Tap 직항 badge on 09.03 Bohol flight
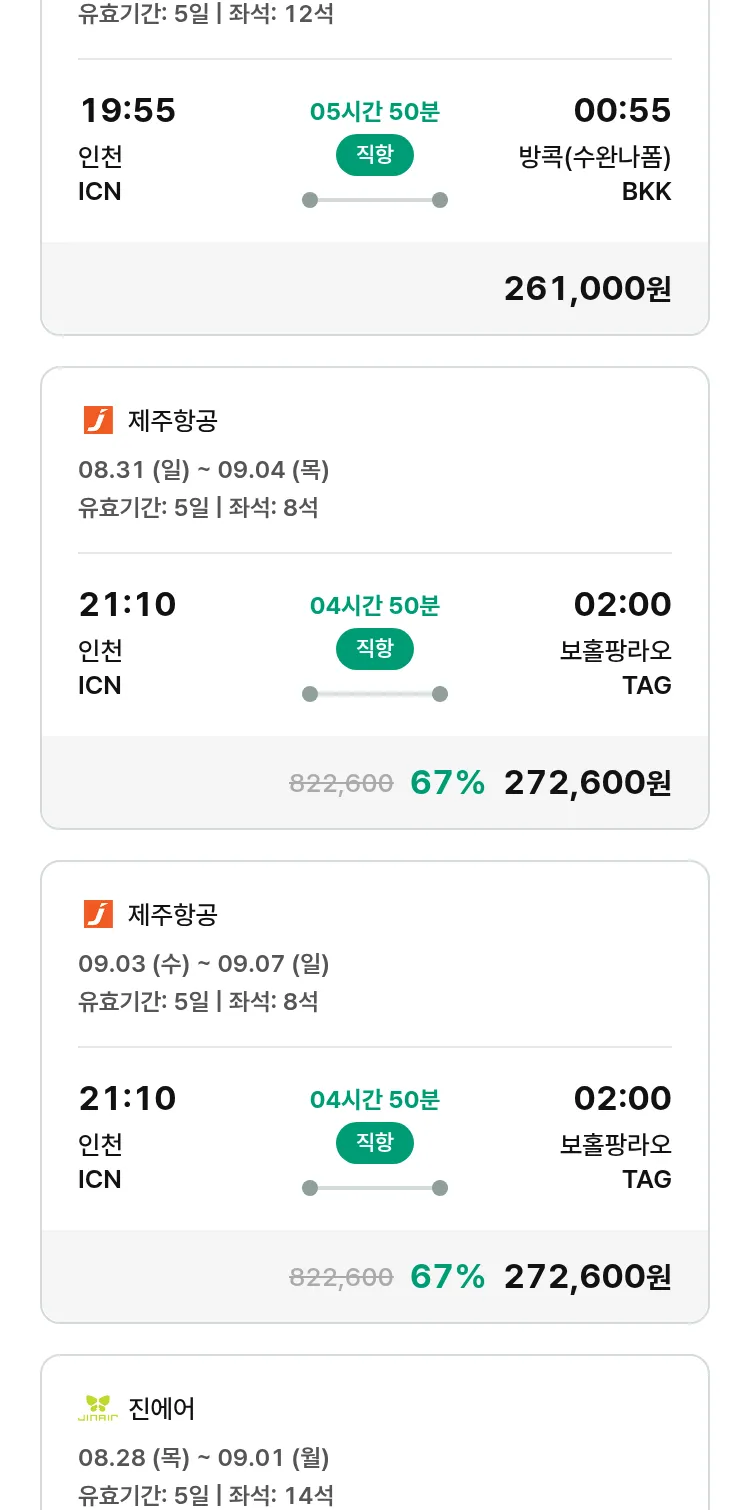750x1510 pixels. pos(375,1143)
